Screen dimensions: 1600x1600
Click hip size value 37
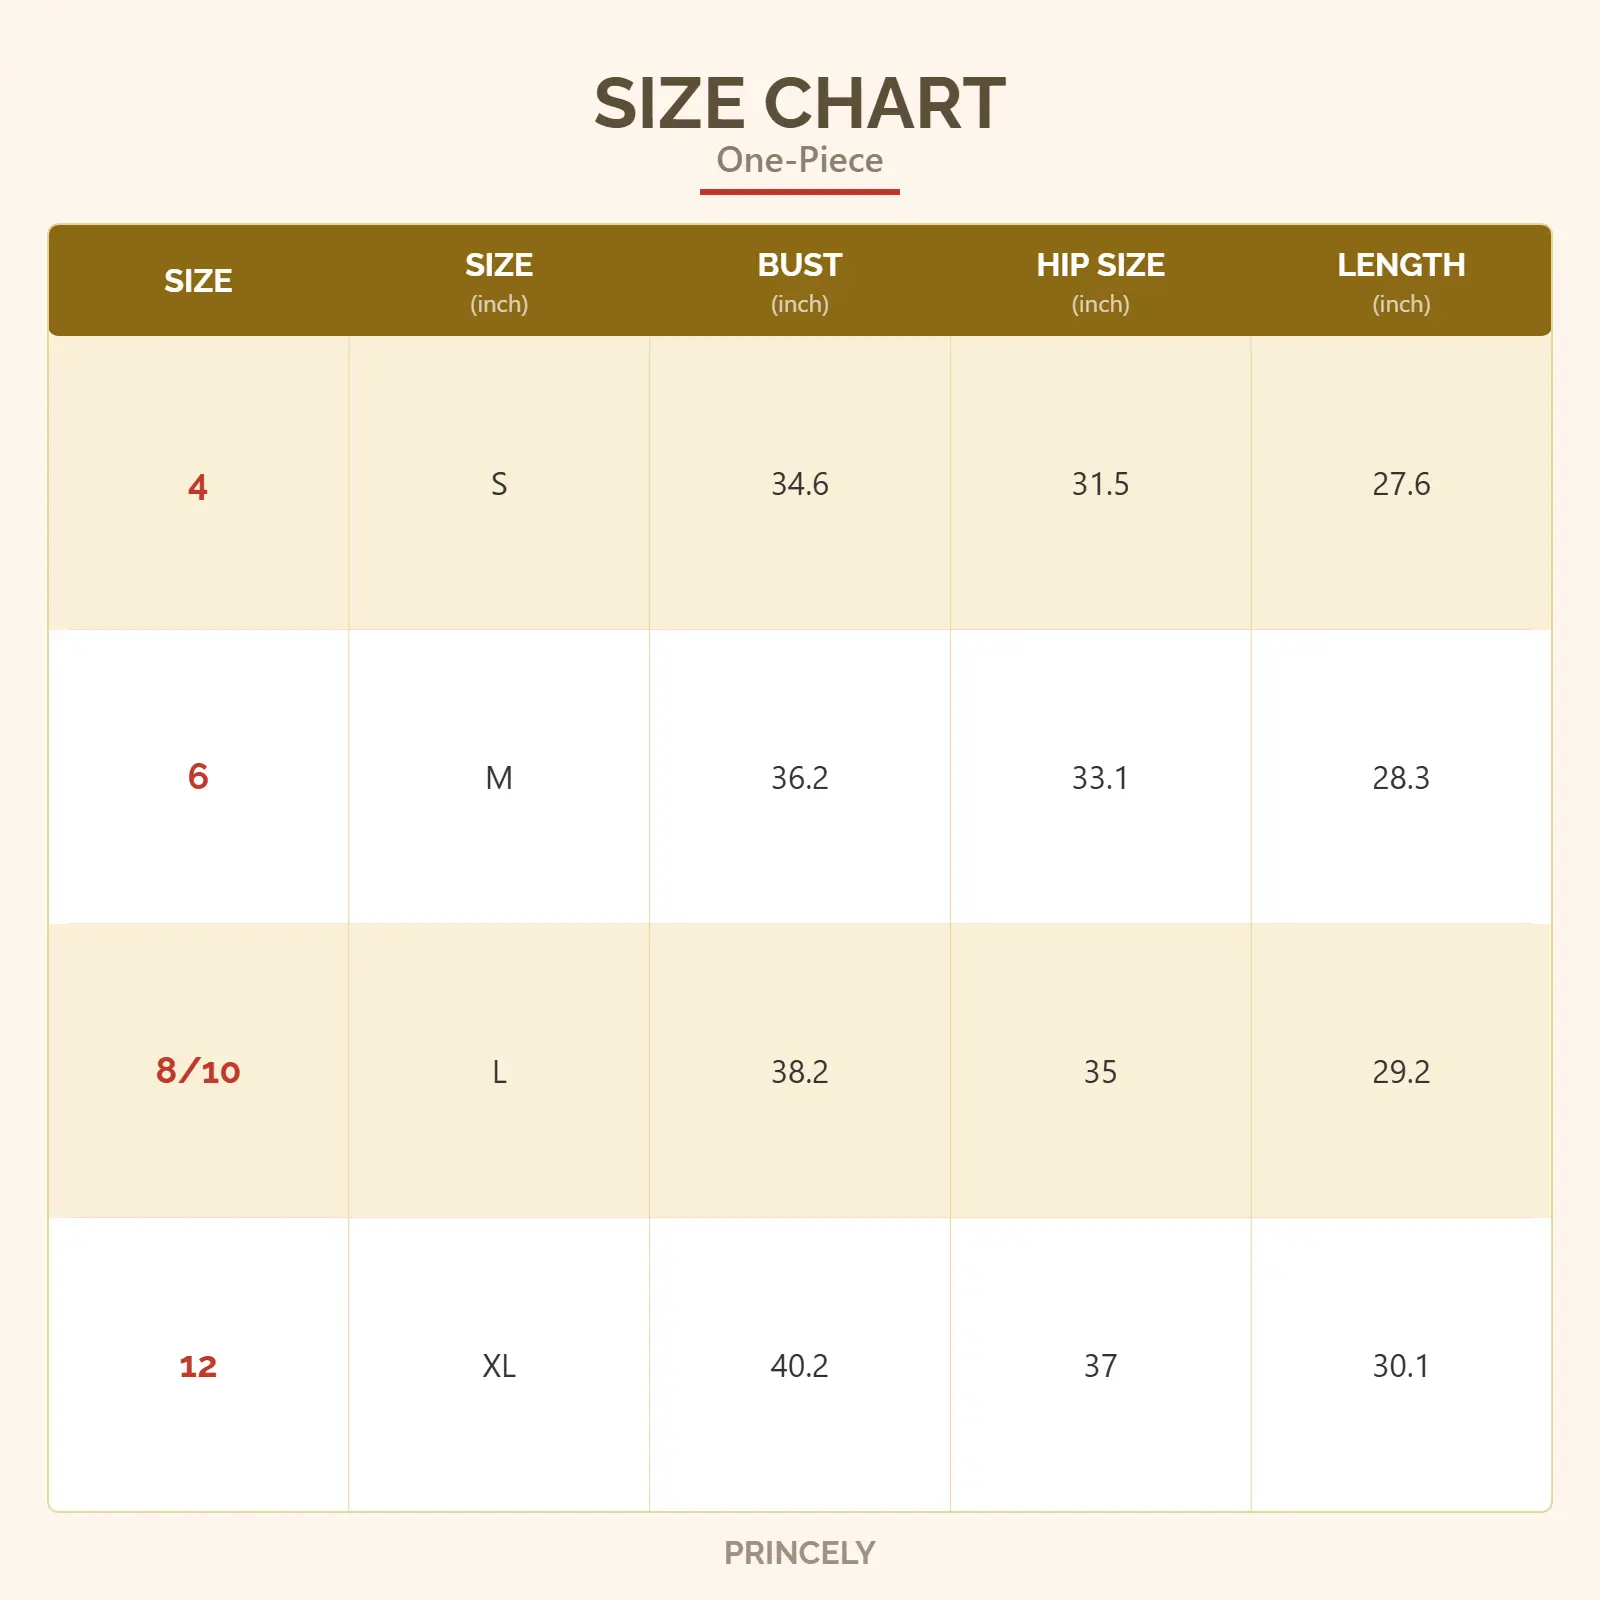tap(1100, 1366)
